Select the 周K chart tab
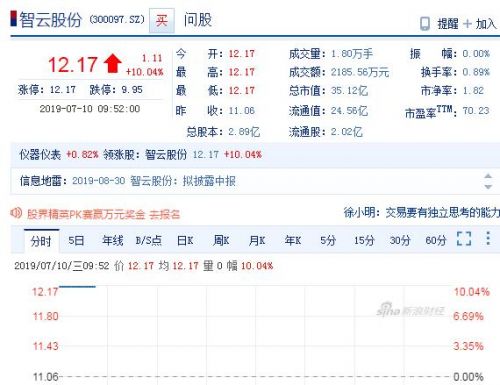The width and height of the screenshot is (500, 385). tap(221, 240)
